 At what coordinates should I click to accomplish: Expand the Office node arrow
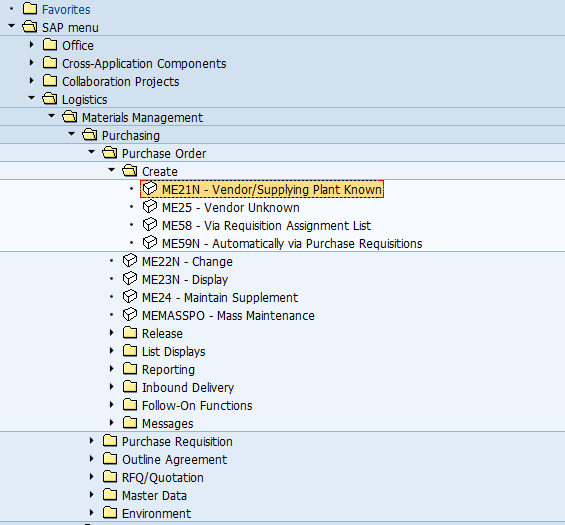point(32,44)
